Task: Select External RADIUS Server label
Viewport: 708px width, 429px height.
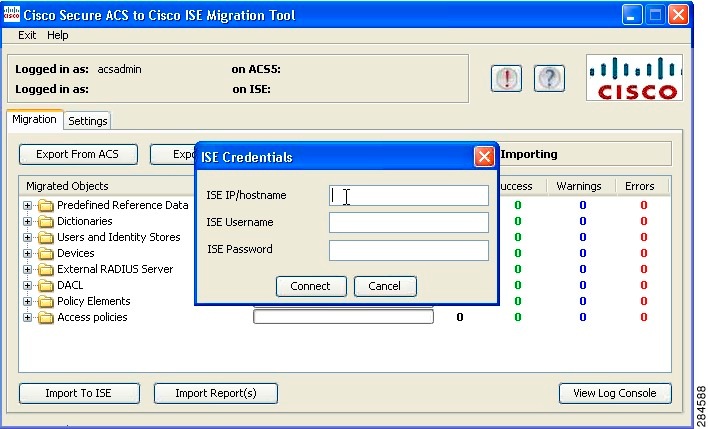Action: pyautogui.click(x=115, y=270)
